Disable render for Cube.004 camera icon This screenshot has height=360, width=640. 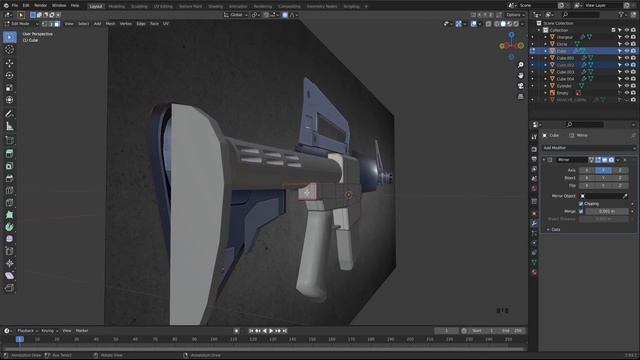coord(633,79)
